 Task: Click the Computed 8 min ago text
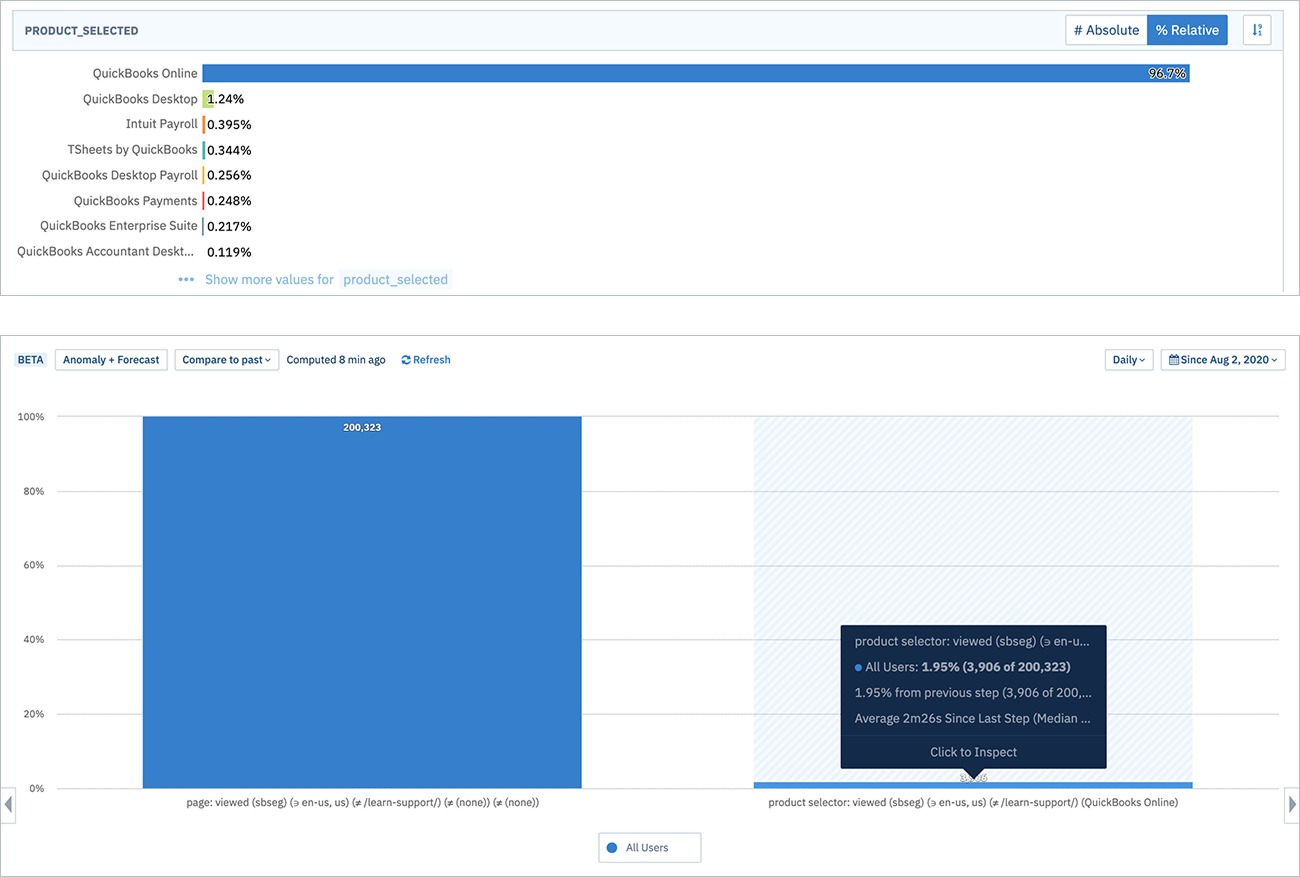coord(336,360)
